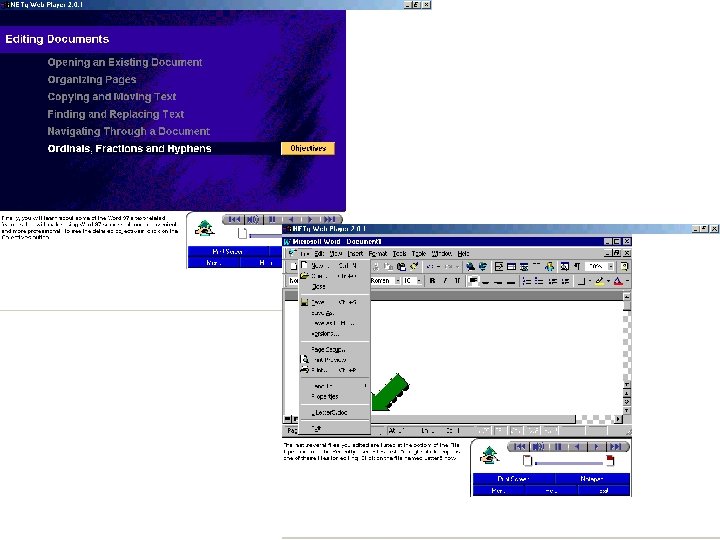Viewport: 720px width, 540px height.
Task: Choose Page Setup in the File menu
Action: pos(335,349)
